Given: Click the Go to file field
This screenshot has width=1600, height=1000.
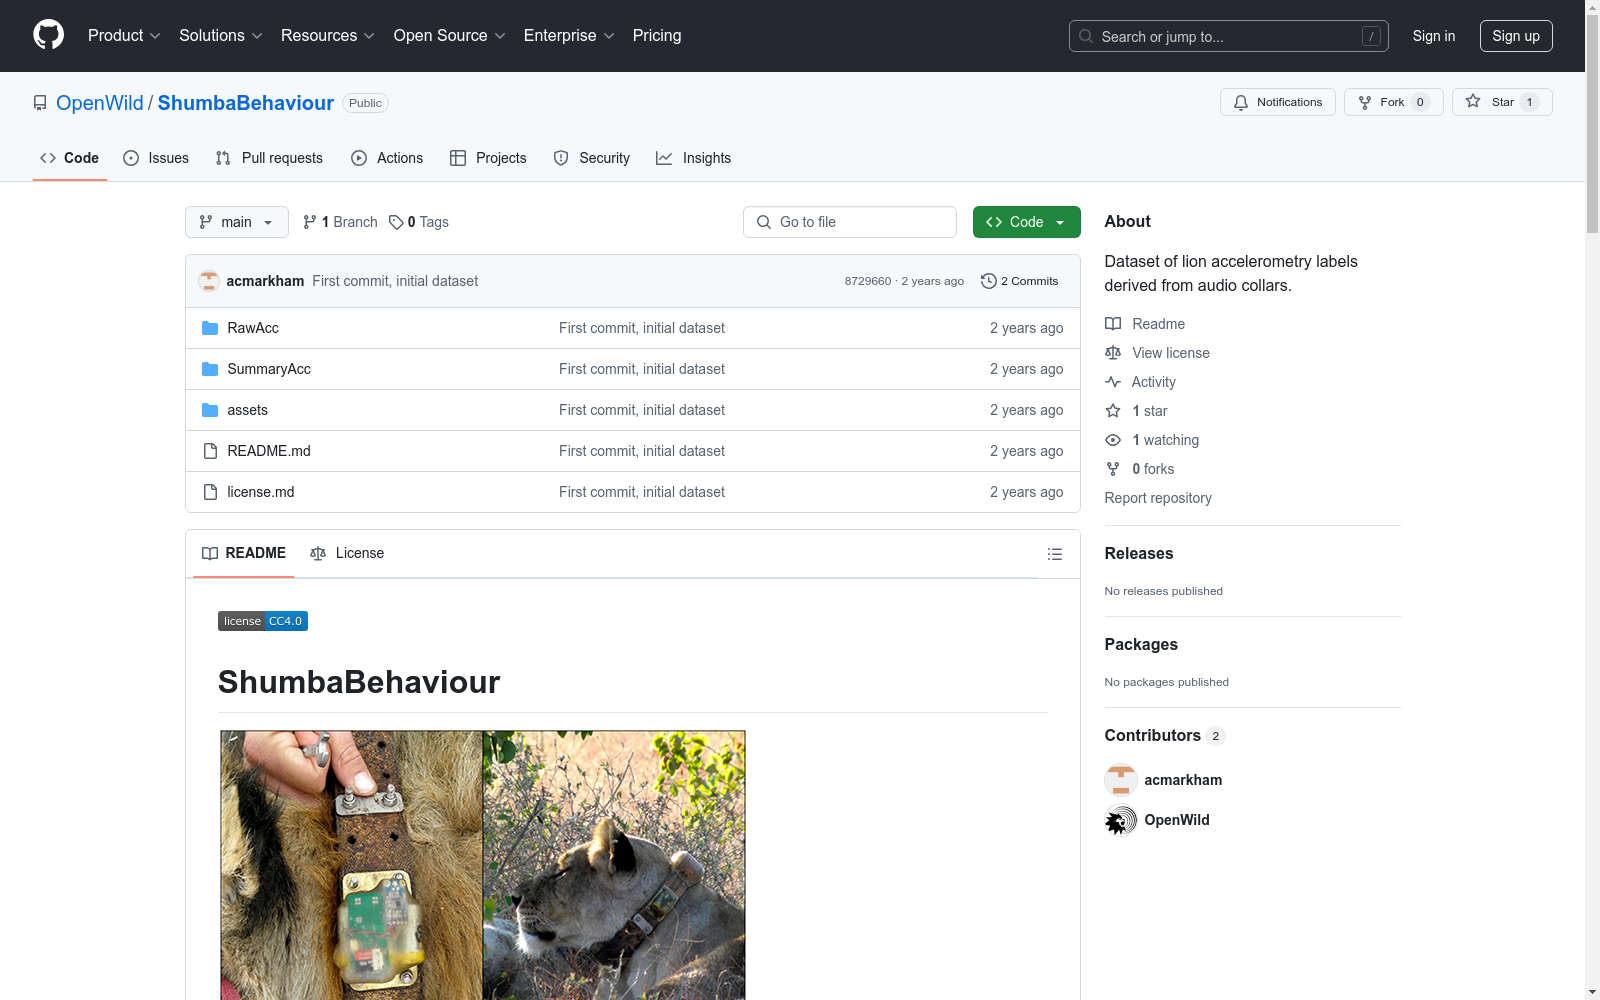Looking at the screenshot, I should (x=850, y=222).
